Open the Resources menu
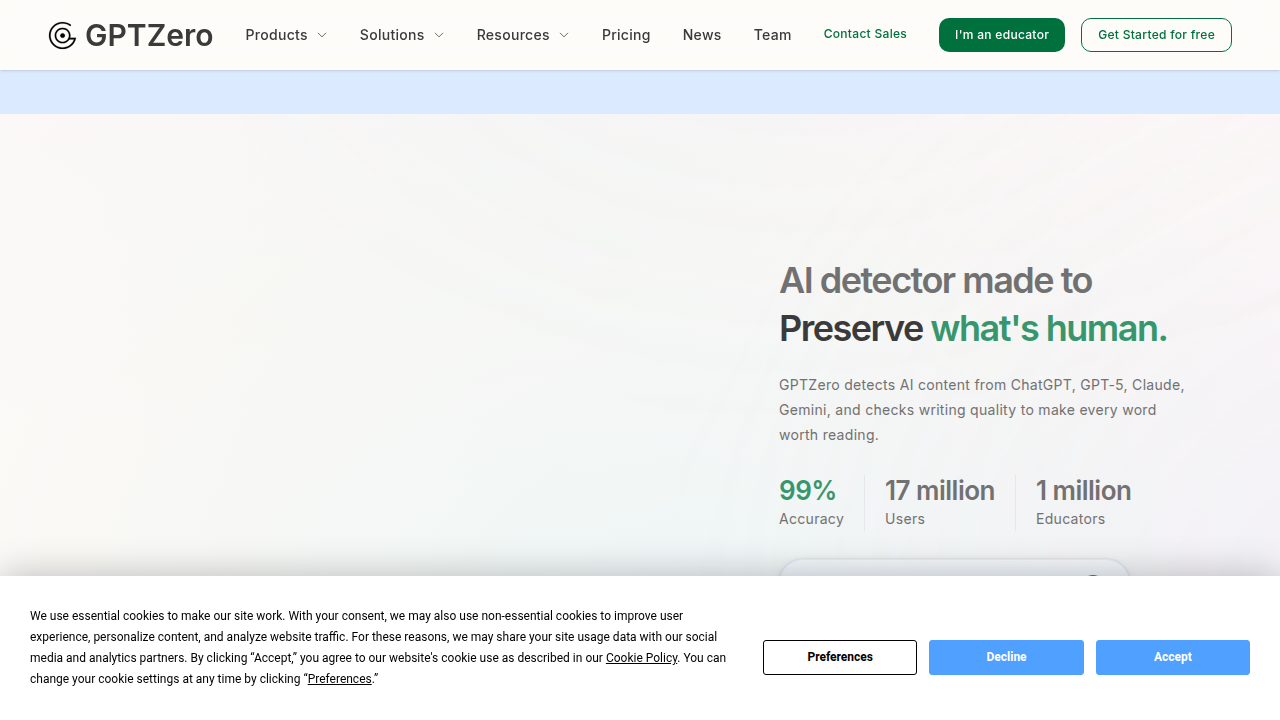The height and width of the screenshot is (720, 1280). (x=523, y=35)
